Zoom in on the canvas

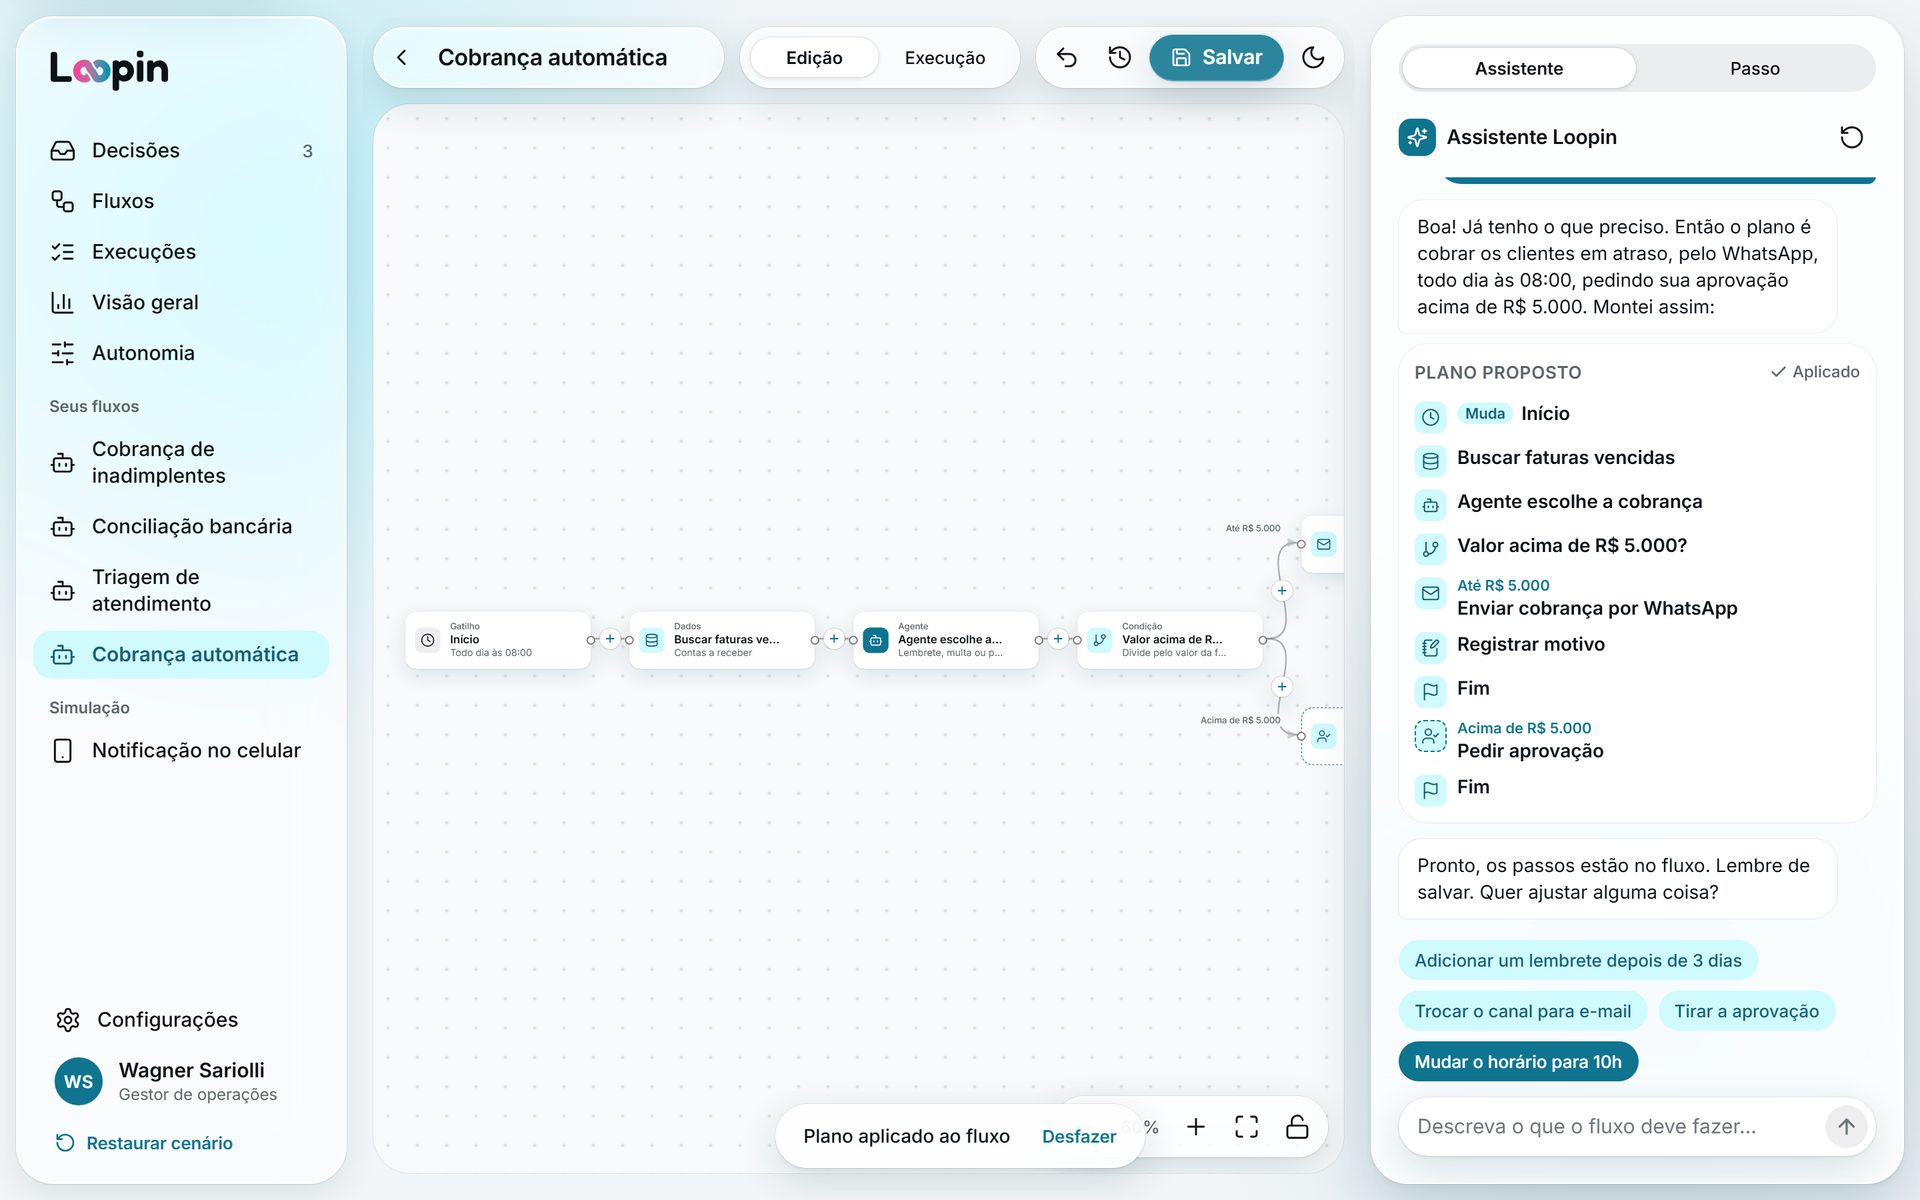[x=1195, y=1127]
